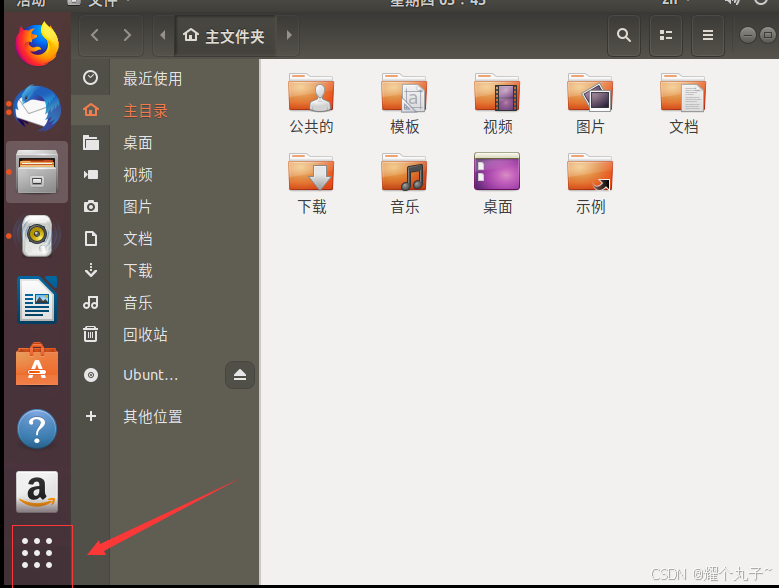Select 主目录 in the sidebar

point(165,110)
